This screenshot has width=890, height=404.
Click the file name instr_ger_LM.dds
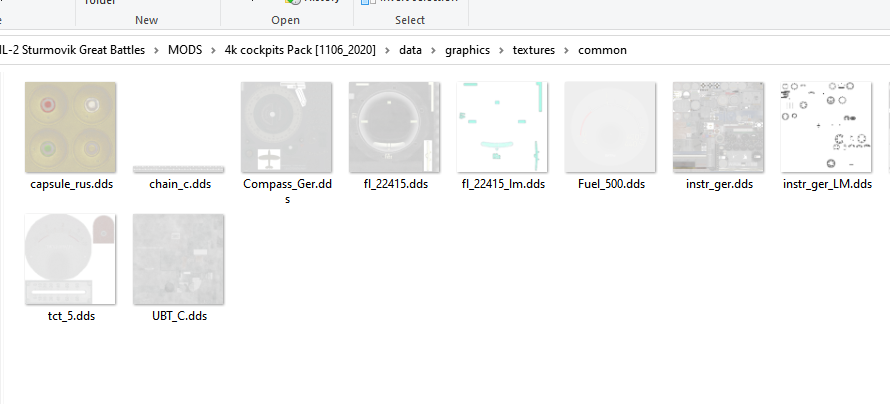tap(827, 184)
